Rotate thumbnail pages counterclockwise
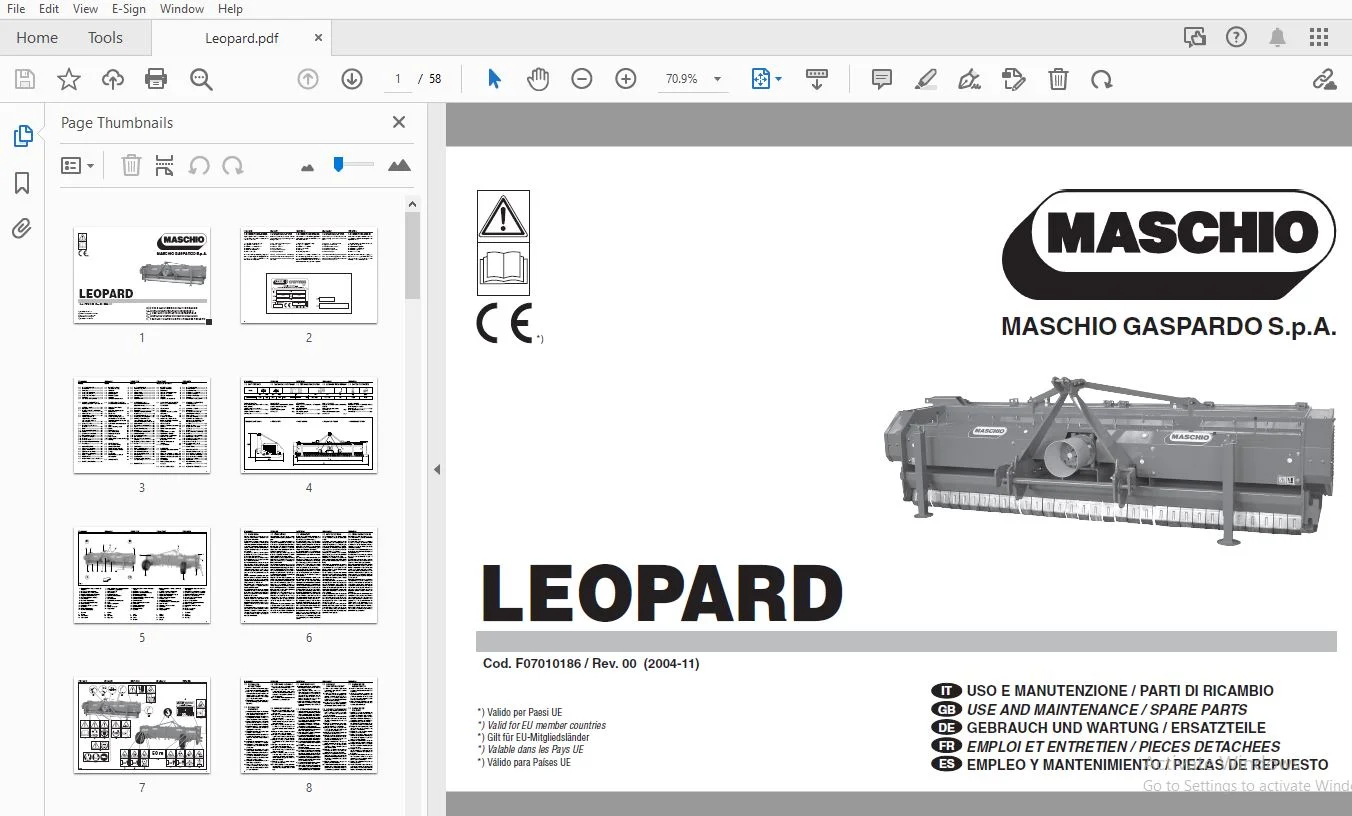 tap(199, 166)
